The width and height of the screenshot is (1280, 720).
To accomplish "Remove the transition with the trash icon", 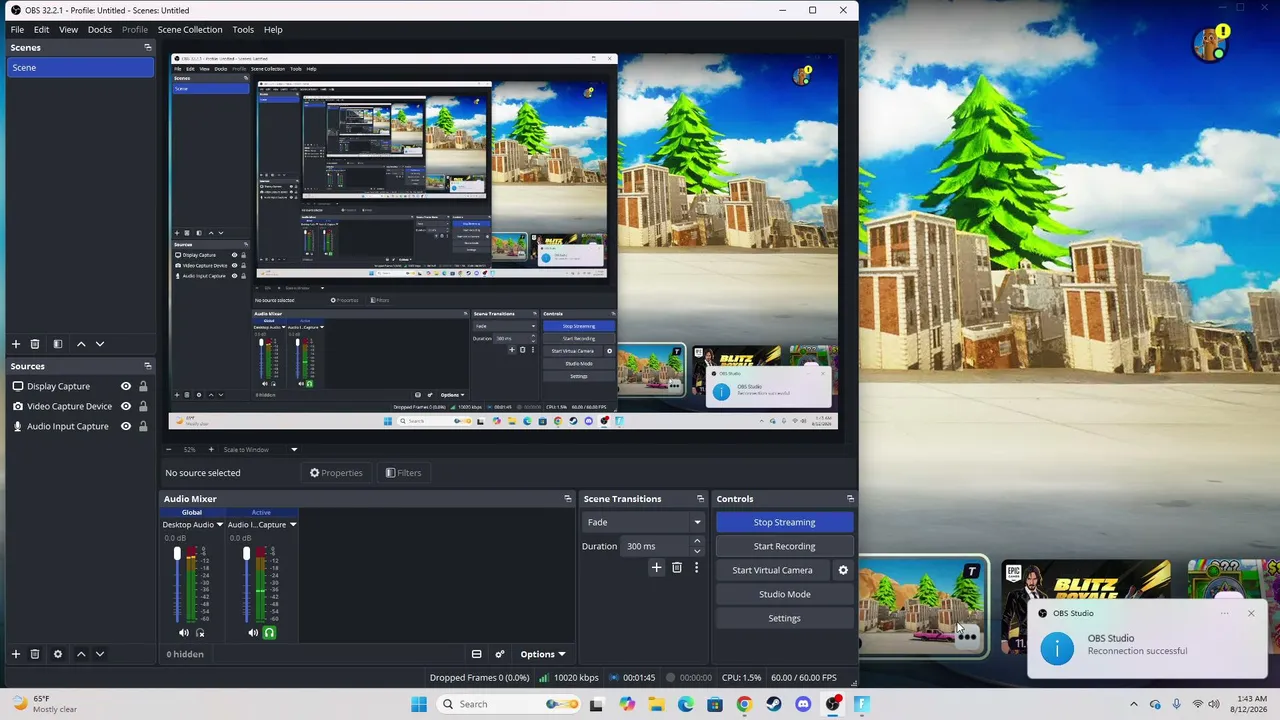I will [x=677, y=567].
